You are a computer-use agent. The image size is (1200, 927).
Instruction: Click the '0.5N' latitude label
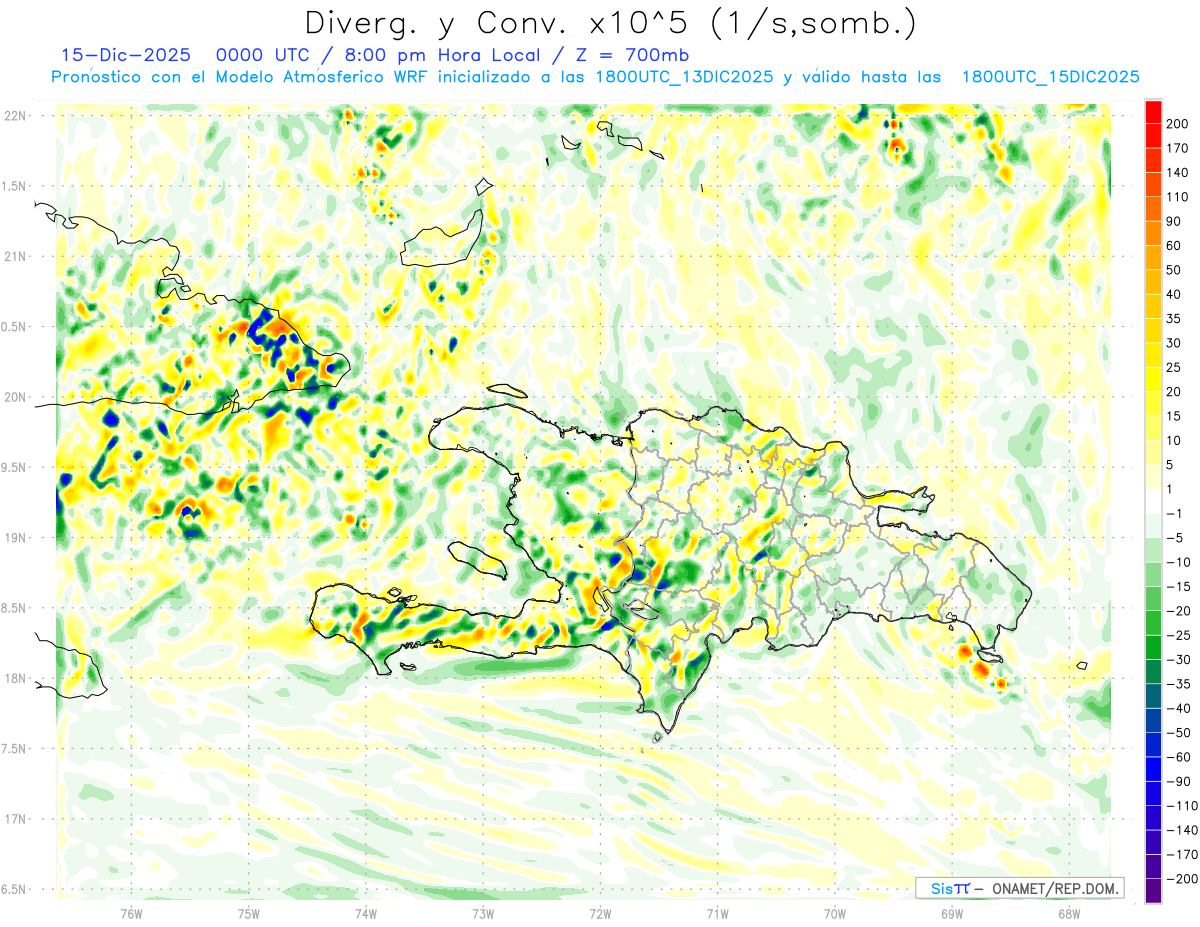15,327
